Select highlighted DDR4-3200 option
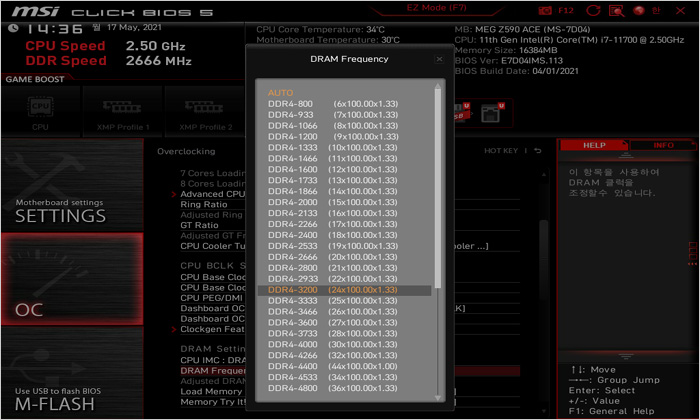700x420 pixels. point(345,290)
